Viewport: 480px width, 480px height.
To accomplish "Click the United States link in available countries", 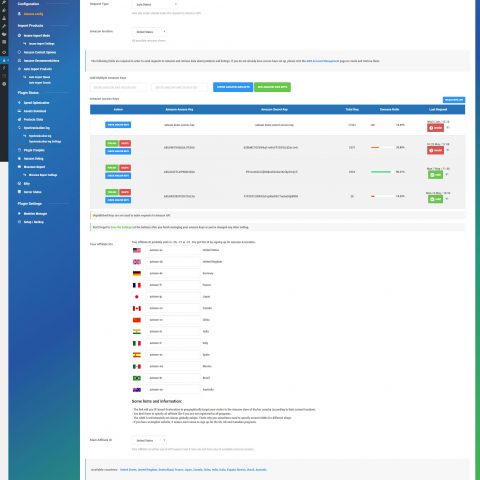I will point(128,470).
